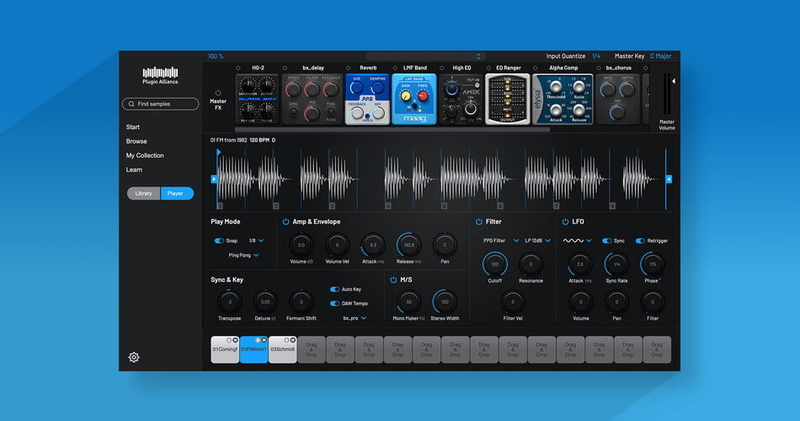Toggle the Auto Key switch

[335, 289]
